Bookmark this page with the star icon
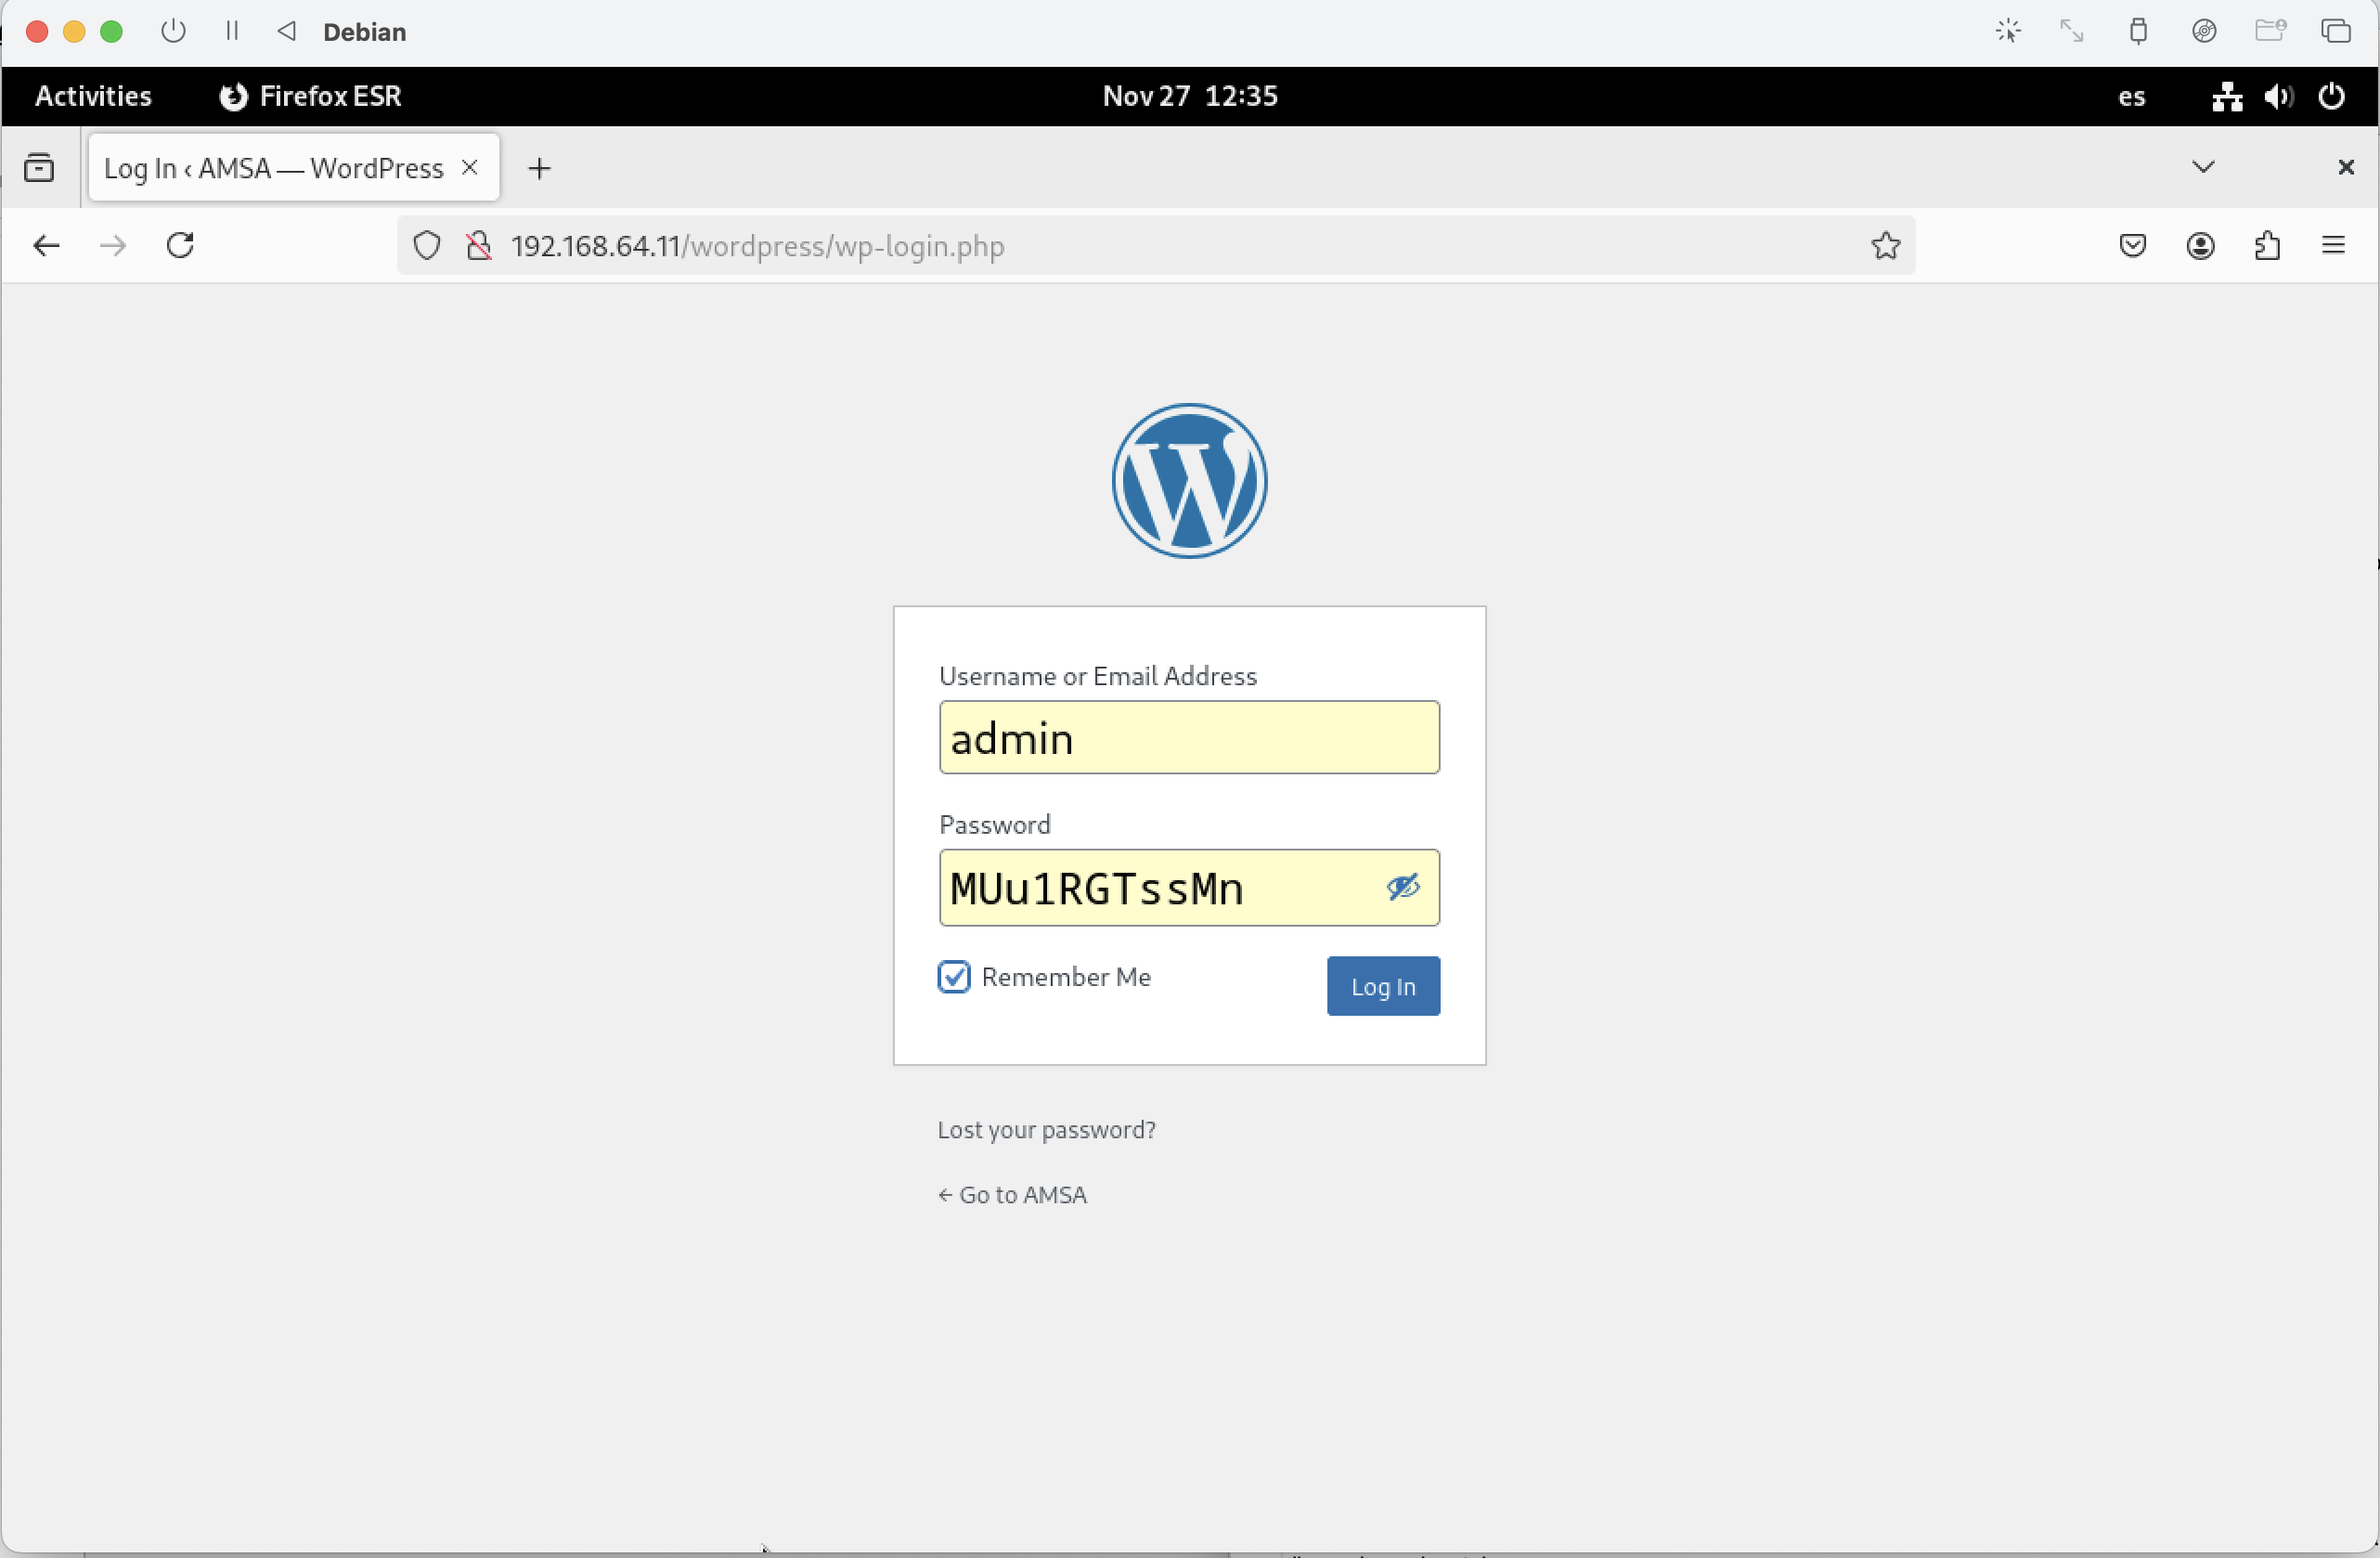 tap(1885, 246)
